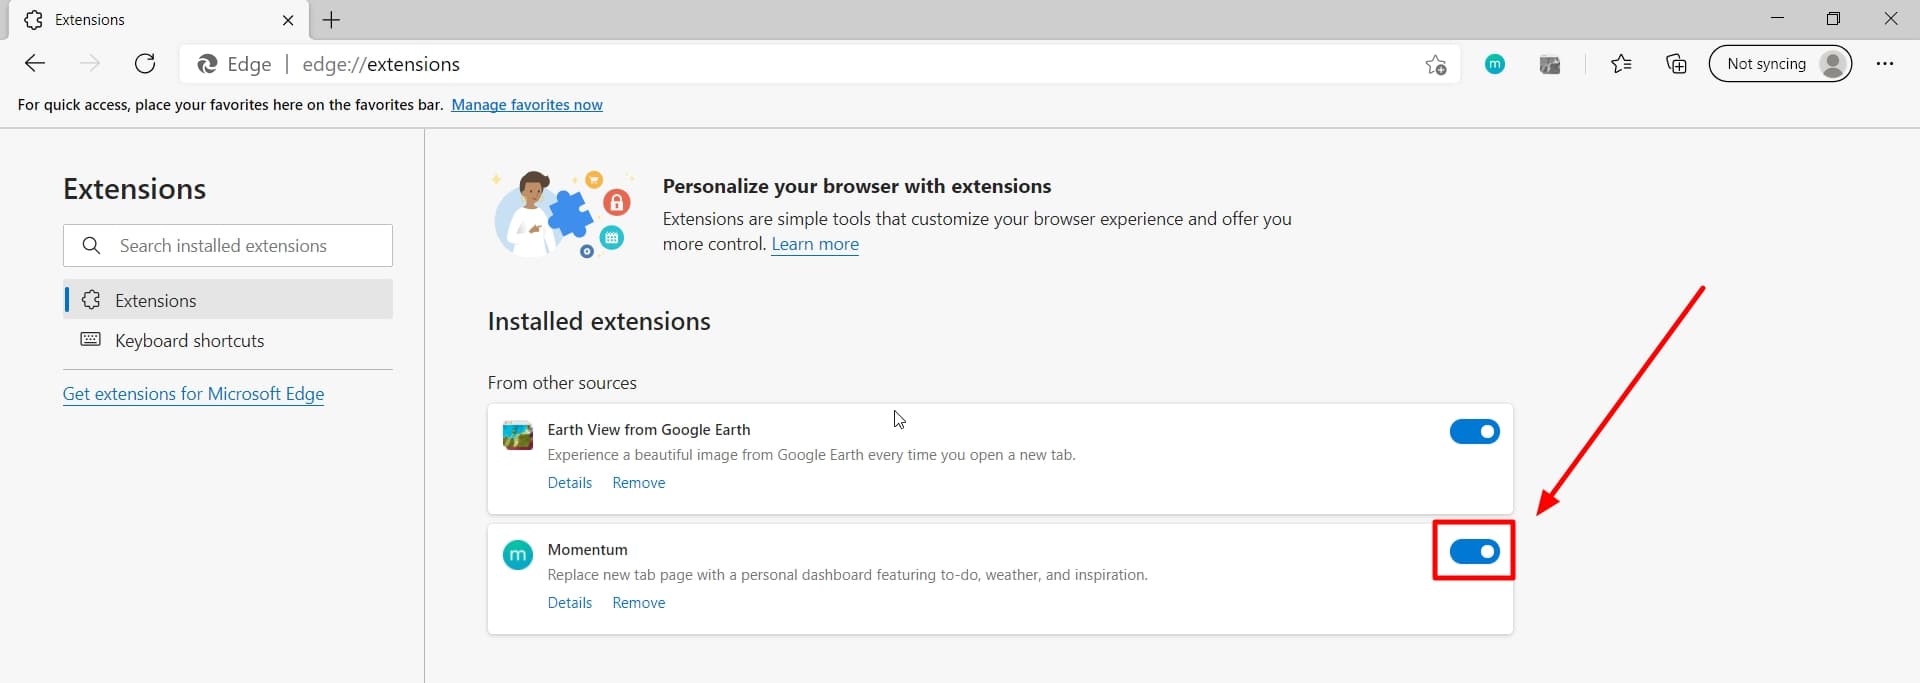Click the Not syncing profile button

coord(1780,64)
